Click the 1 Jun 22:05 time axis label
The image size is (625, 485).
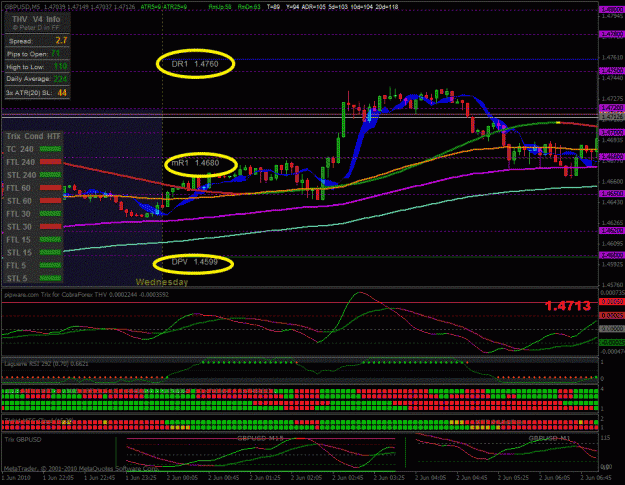[58, 477]
